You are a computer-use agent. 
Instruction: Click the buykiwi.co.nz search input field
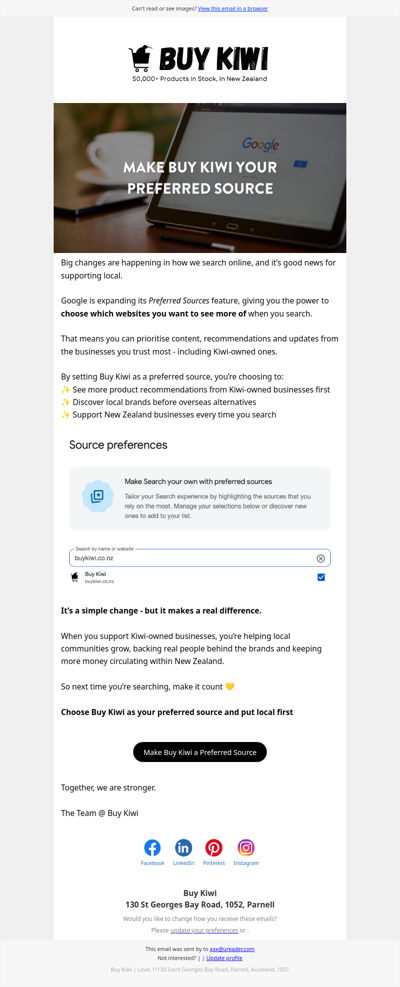(200, 558)
